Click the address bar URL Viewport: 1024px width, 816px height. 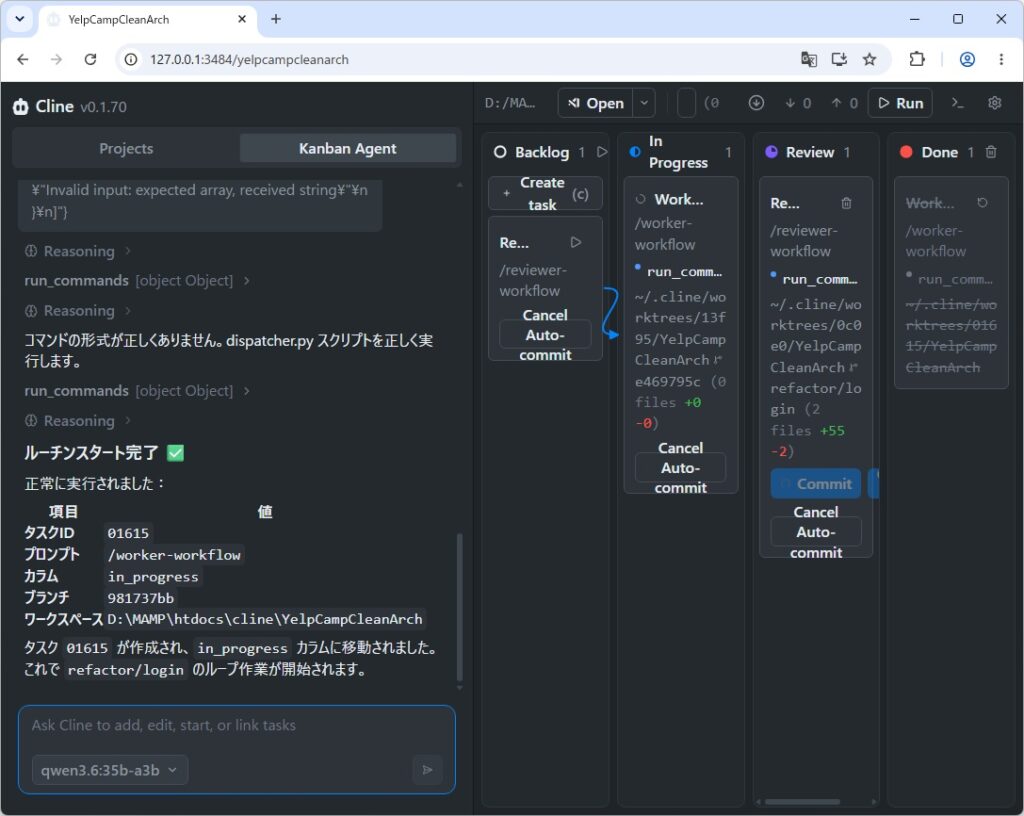(x=249, y=59)
